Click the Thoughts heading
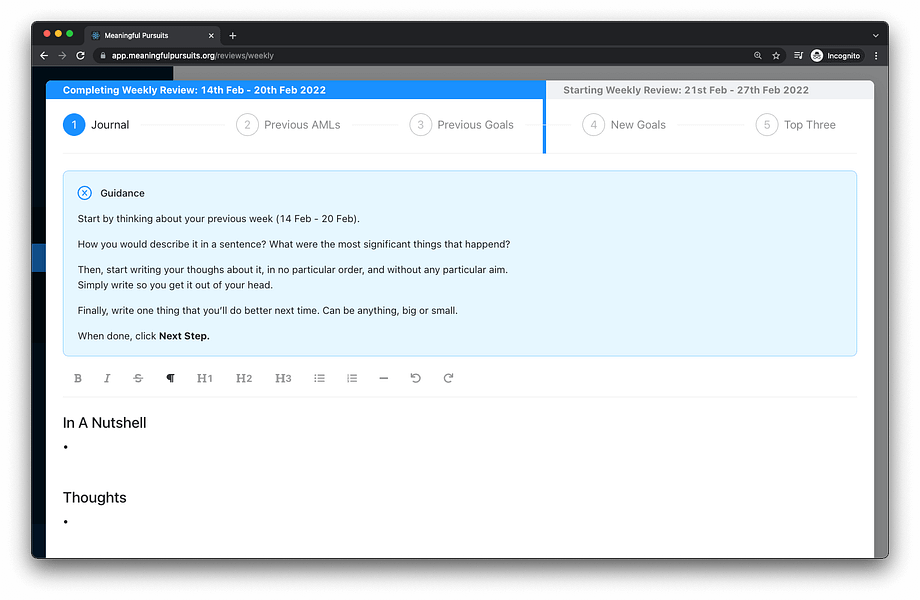 coord(94,497)
